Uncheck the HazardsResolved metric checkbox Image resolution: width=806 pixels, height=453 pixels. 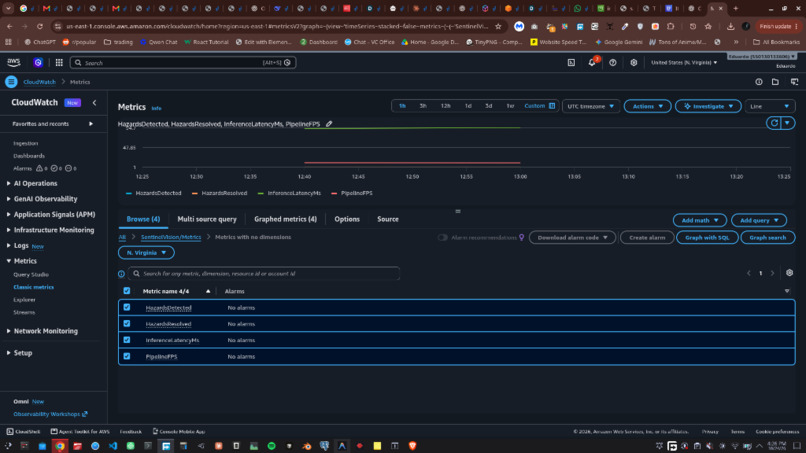coord(126,323)
